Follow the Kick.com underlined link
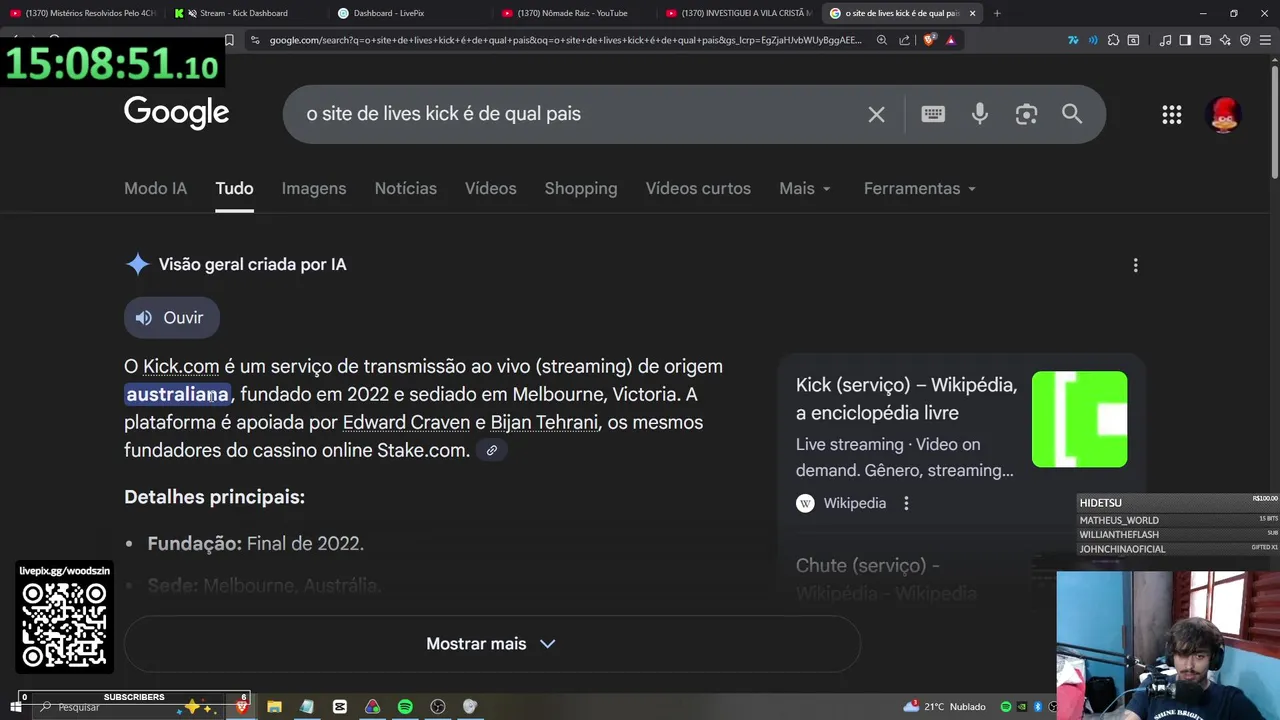The width and height of the screenshot is (1280, 720). point(181,366)
